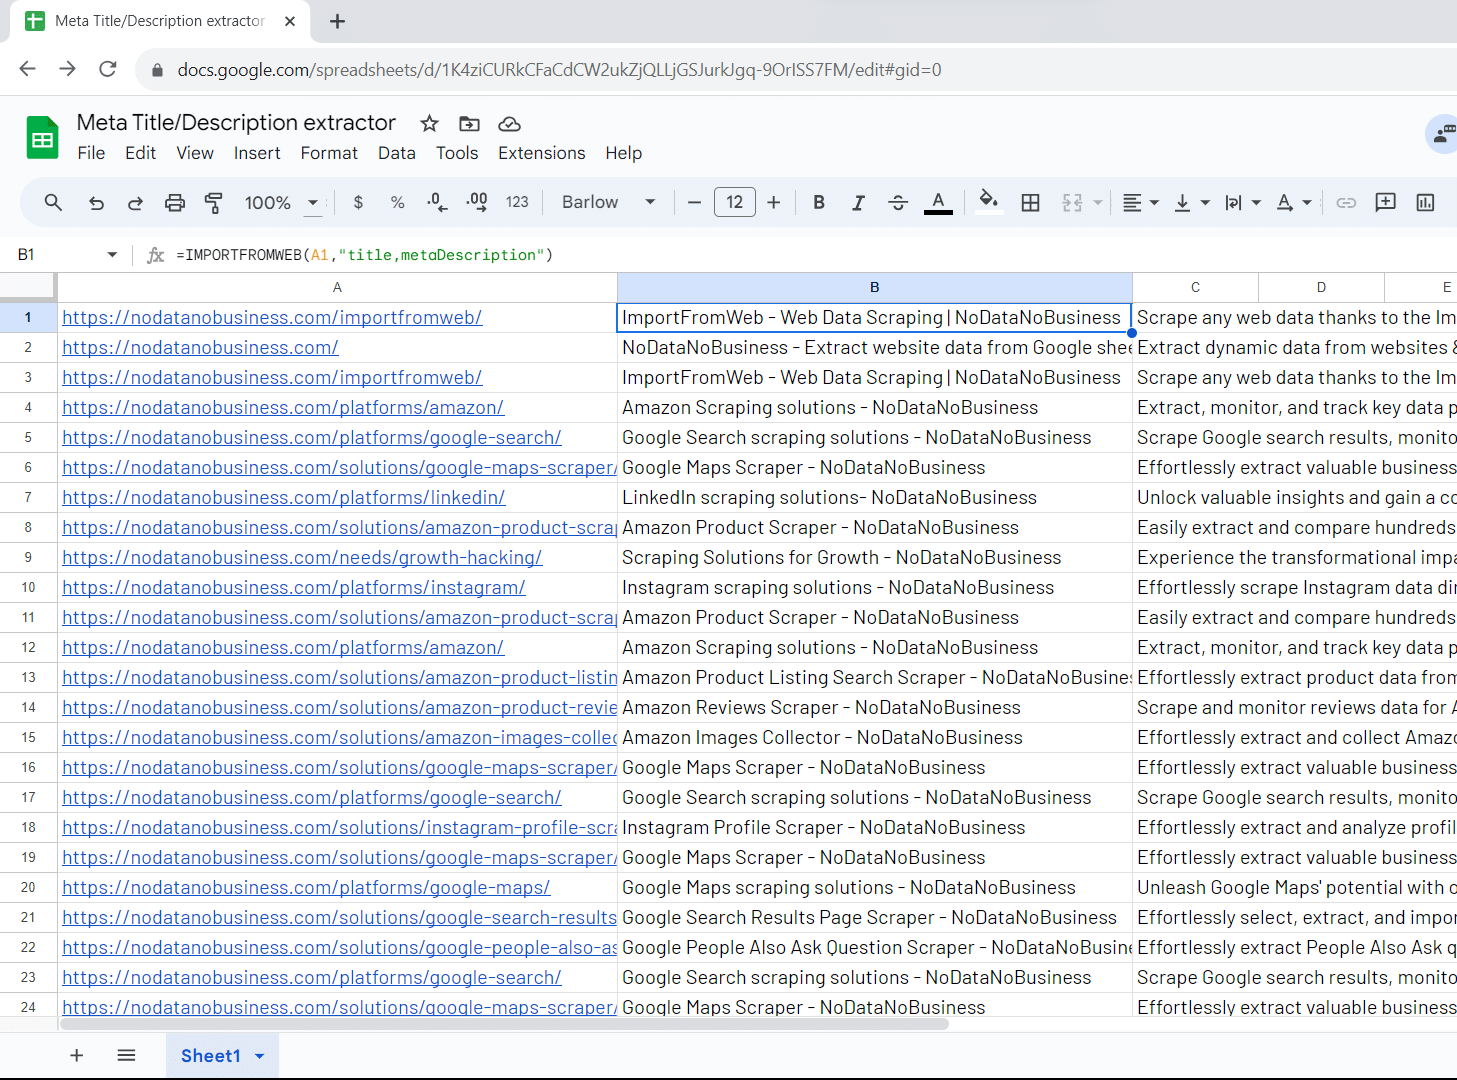Viewport: 1457px width, 1080px height.
Task: Expand the Sheet1 tab options arrow
Action: coord(260,1056)
